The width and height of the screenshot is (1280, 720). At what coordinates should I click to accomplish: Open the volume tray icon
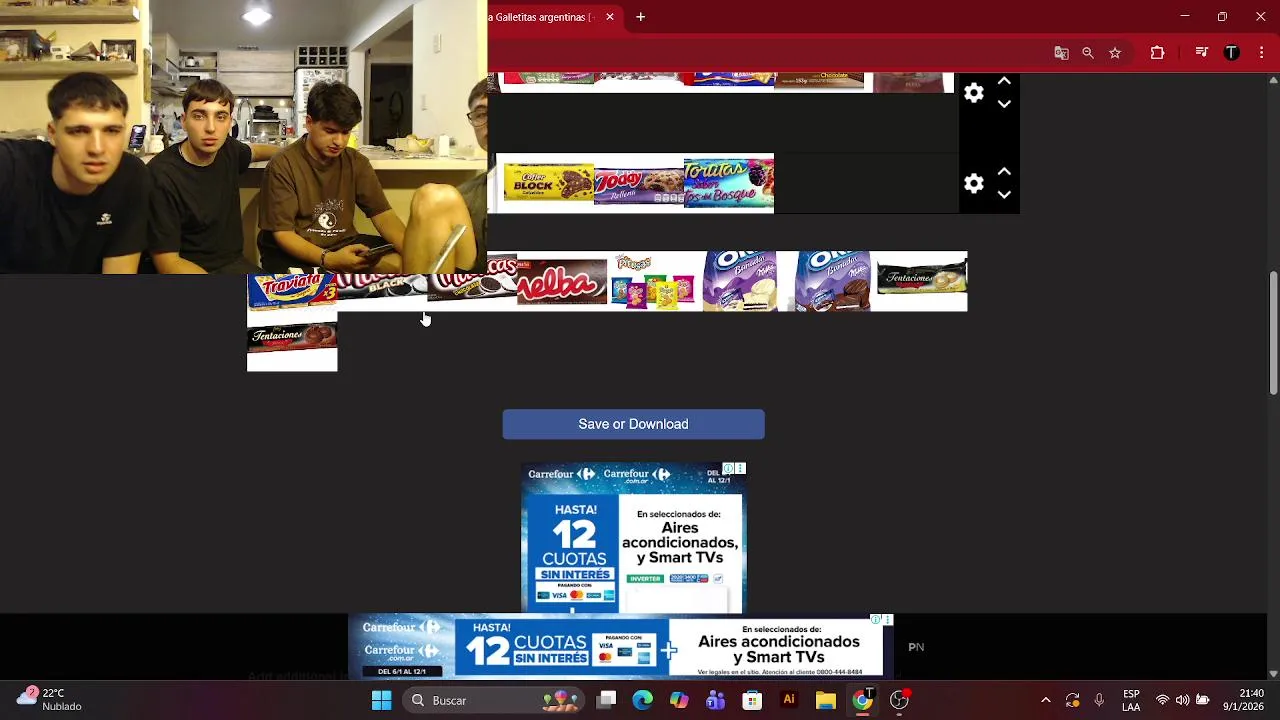[x=1182, y=701]
